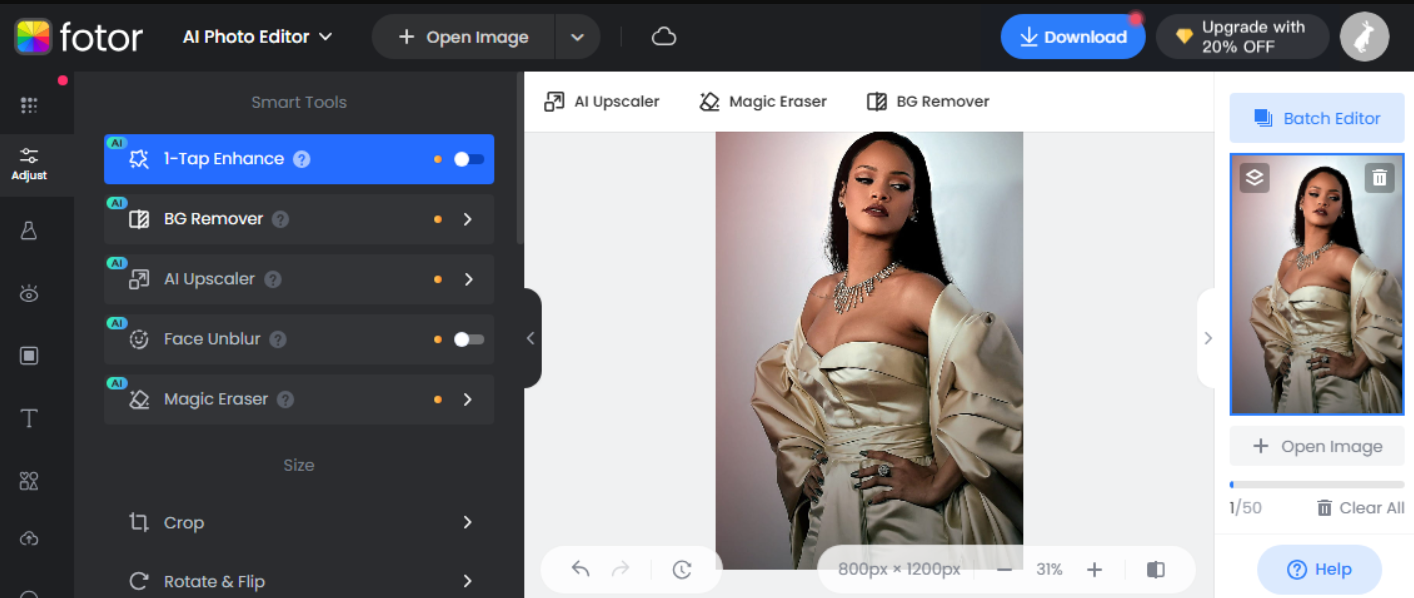
Task: Click the 31% zoom level value
Action: click(1049, 569)
